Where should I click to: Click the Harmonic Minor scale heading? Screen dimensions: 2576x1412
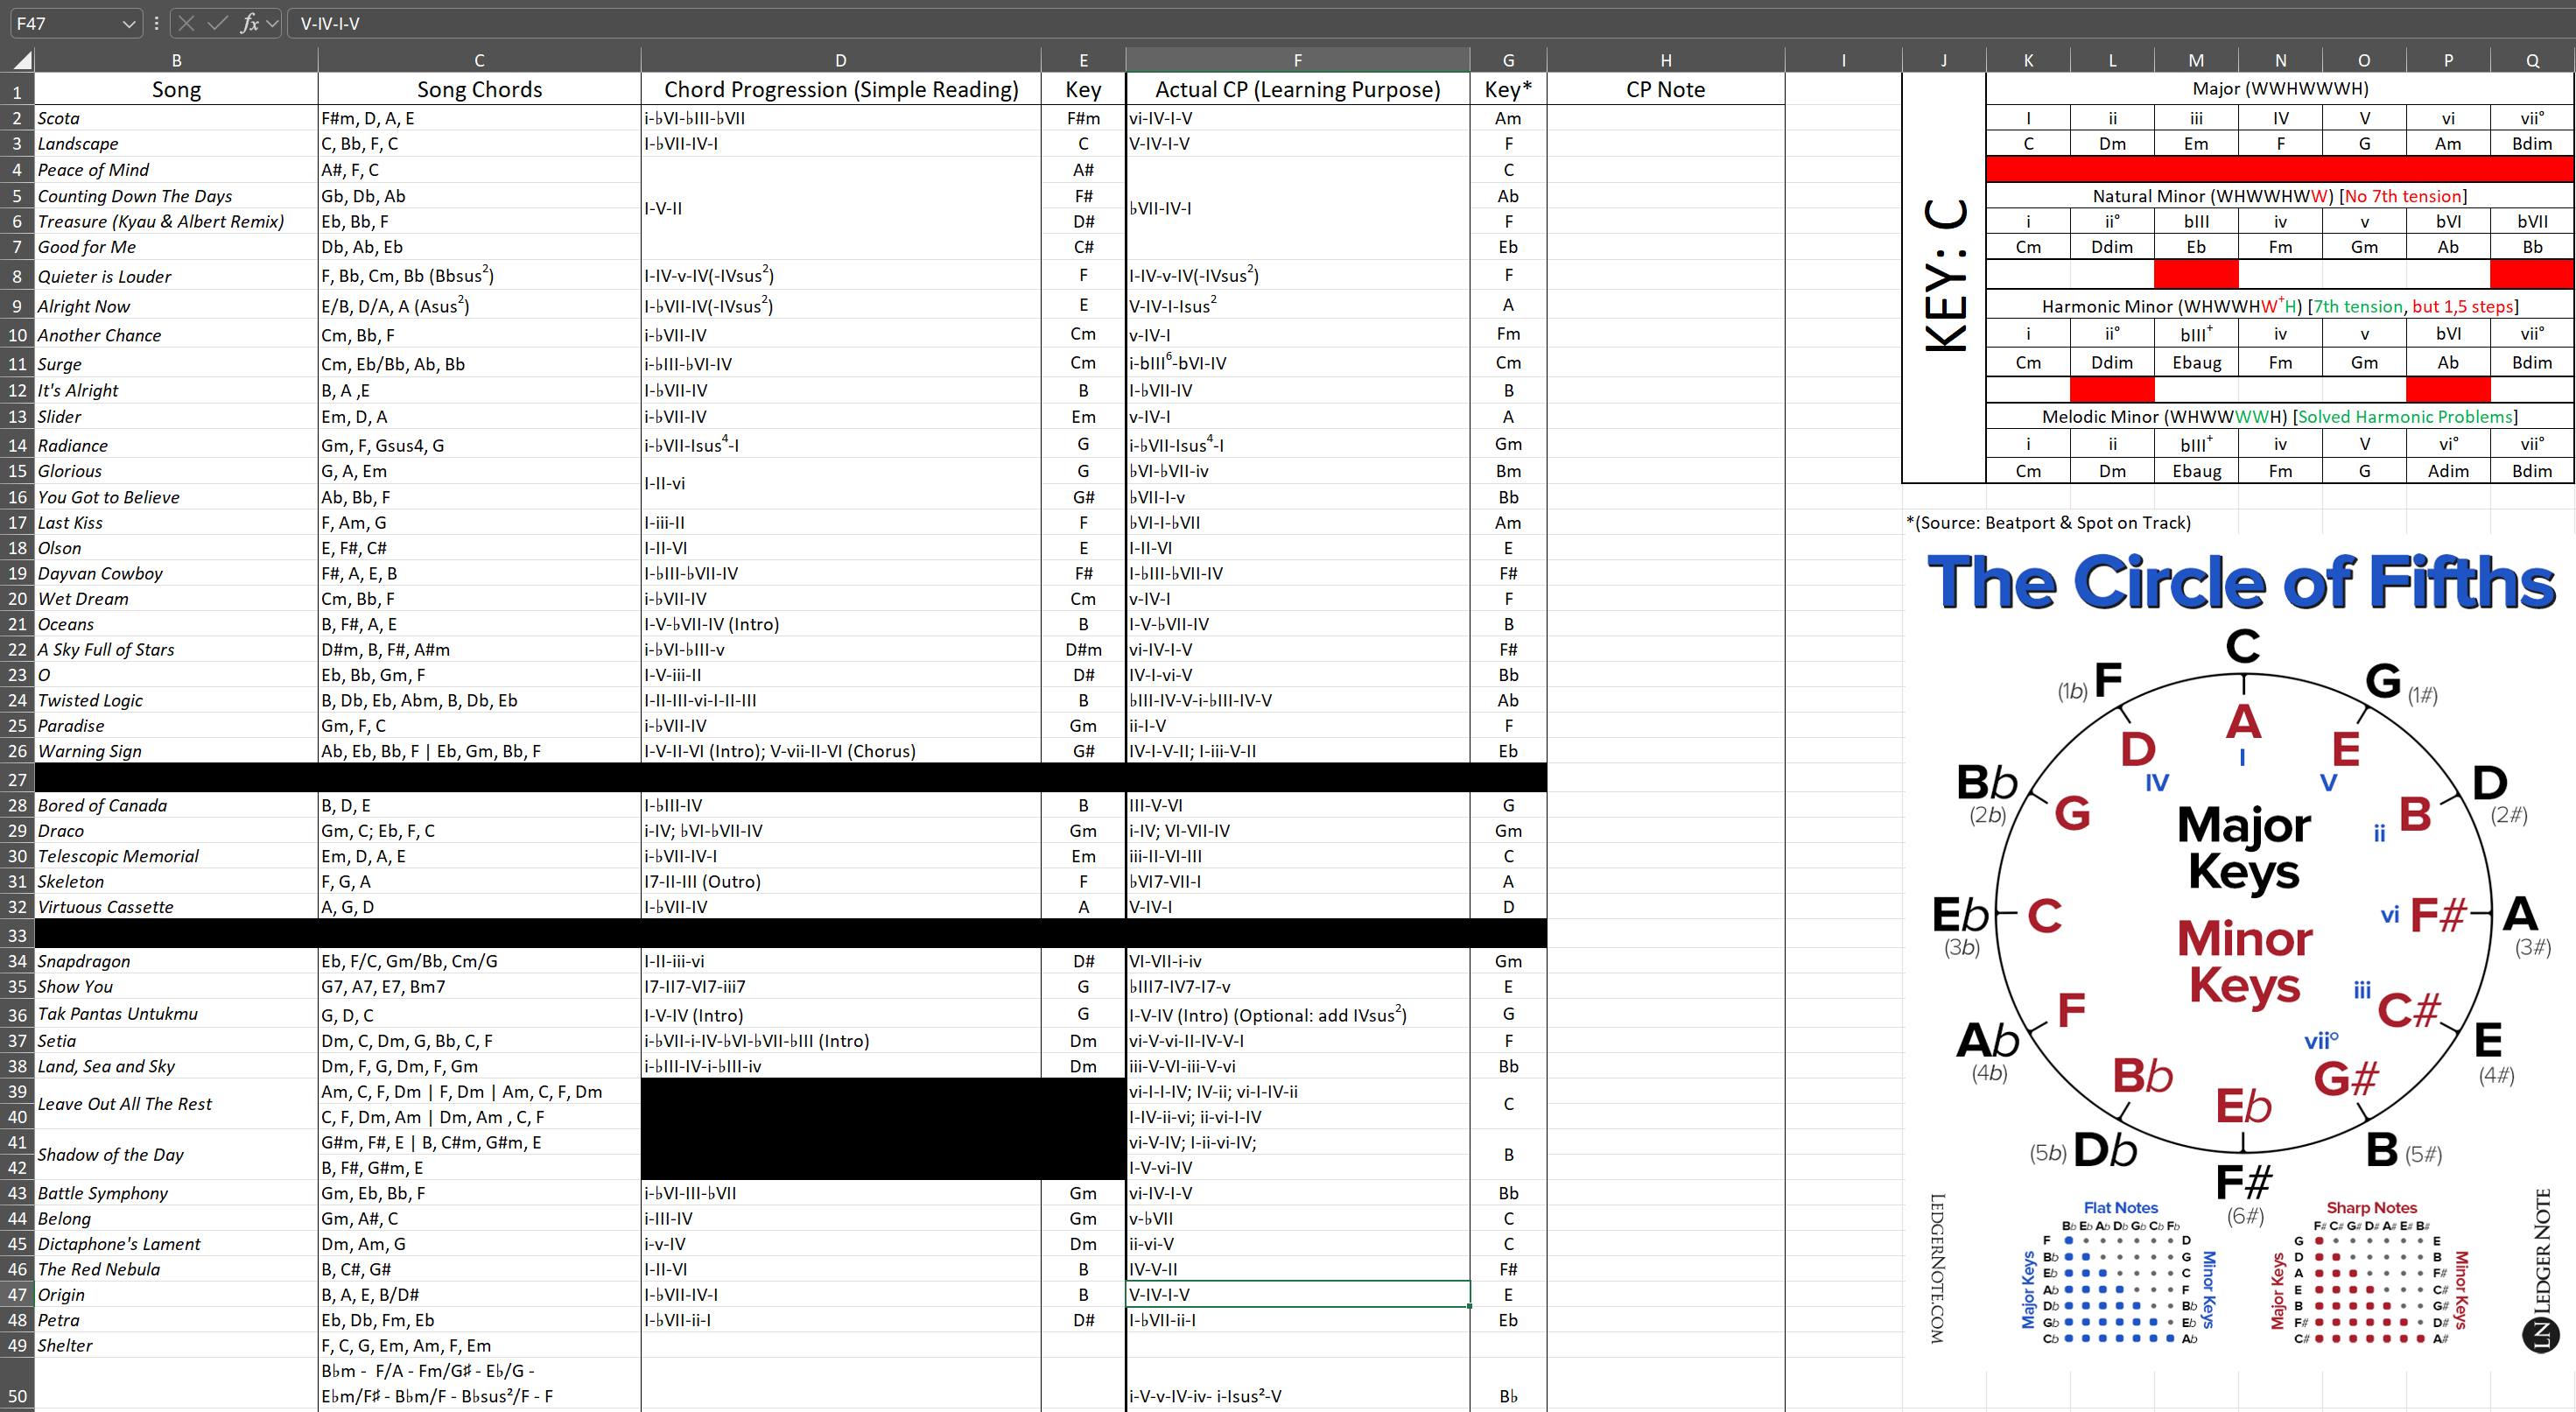point(2280,306)
